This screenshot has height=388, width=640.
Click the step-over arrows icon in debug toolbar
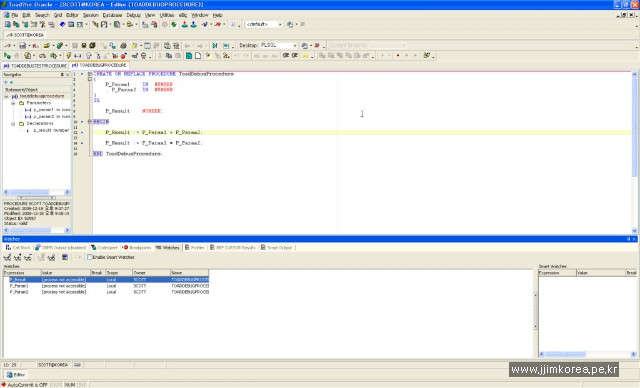coord(78,56)
